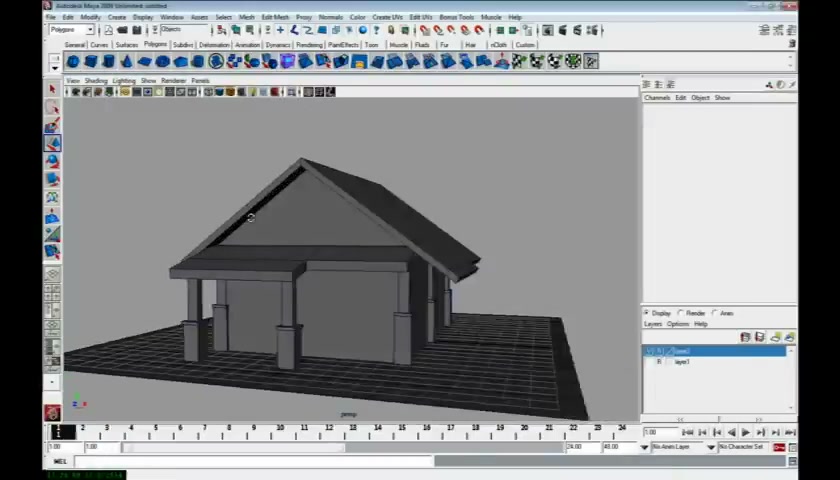Click the current frame input field

point(661,432)
